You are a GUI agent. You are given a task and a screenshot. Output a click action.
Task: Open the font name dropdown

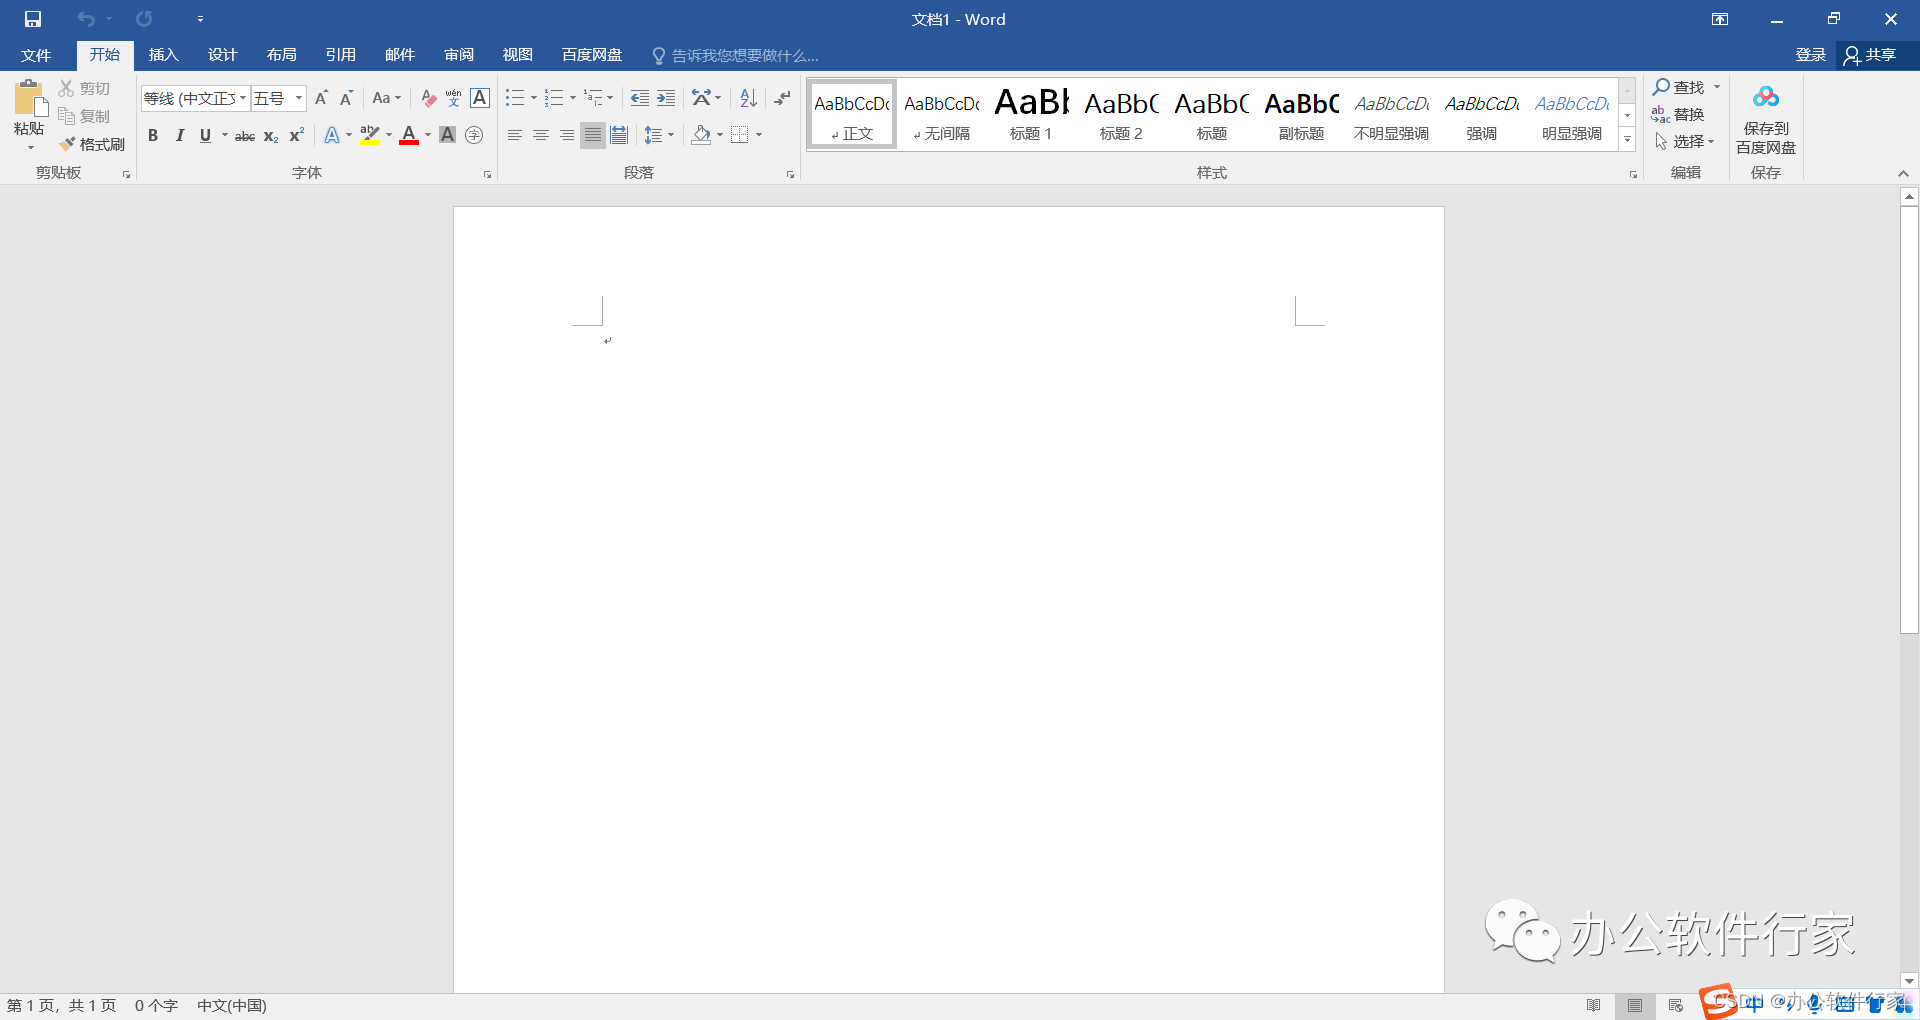243,98
